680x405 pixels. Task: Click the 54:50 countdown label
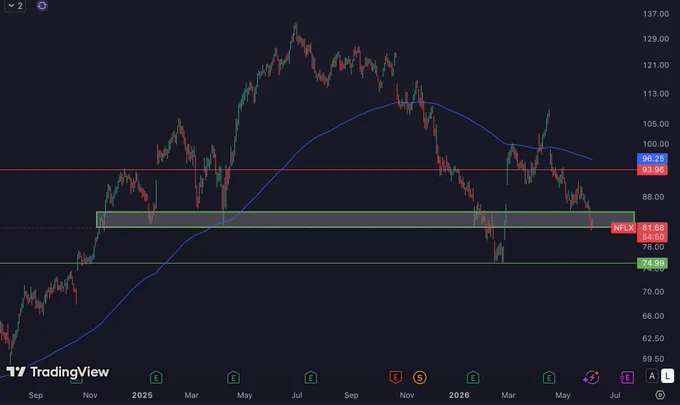[652, 237]
